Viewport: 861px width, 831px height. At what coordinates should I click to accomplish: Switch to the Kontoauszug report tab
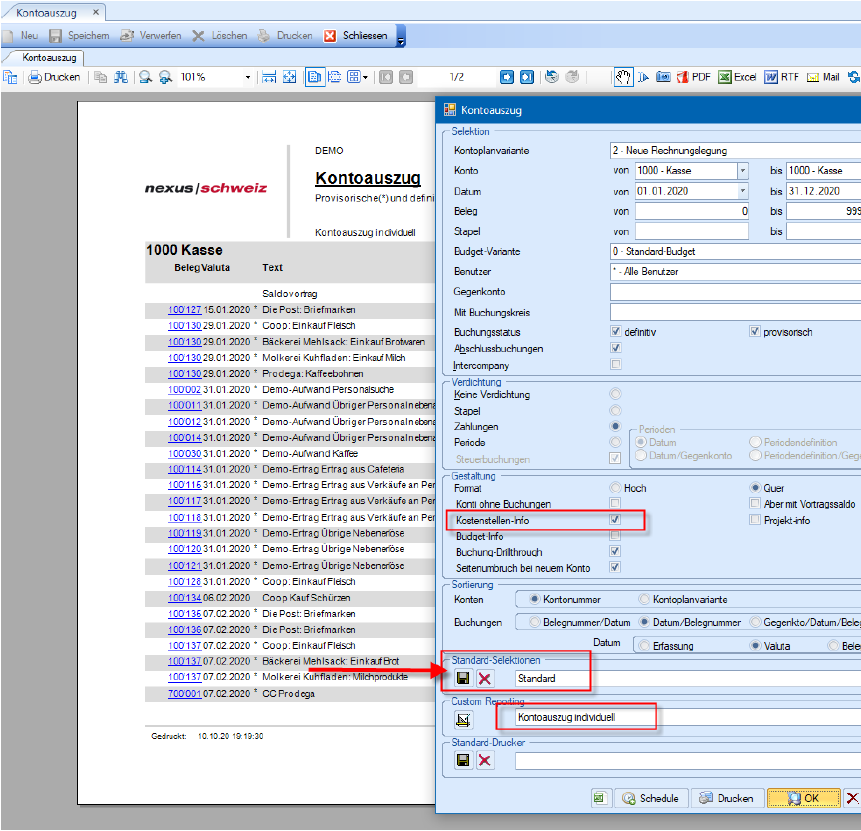[x=49, y=58]
